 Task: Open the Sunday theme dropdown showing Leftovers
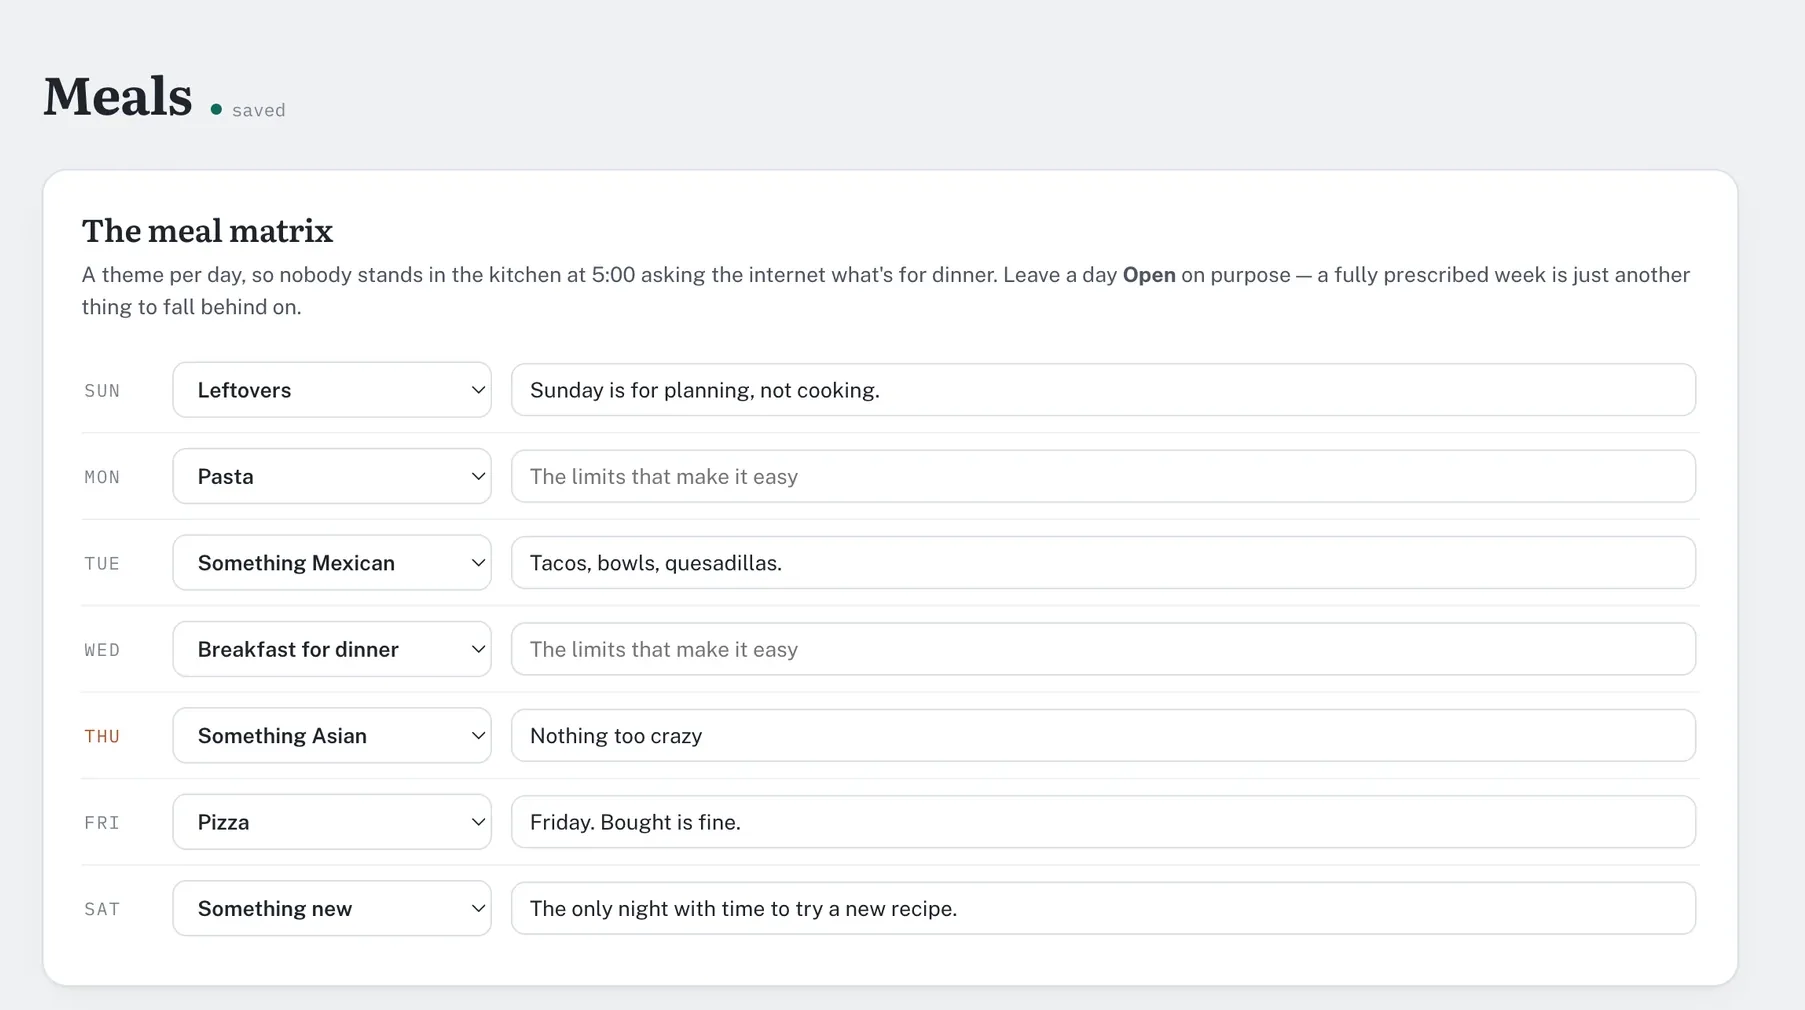point(332,390)
